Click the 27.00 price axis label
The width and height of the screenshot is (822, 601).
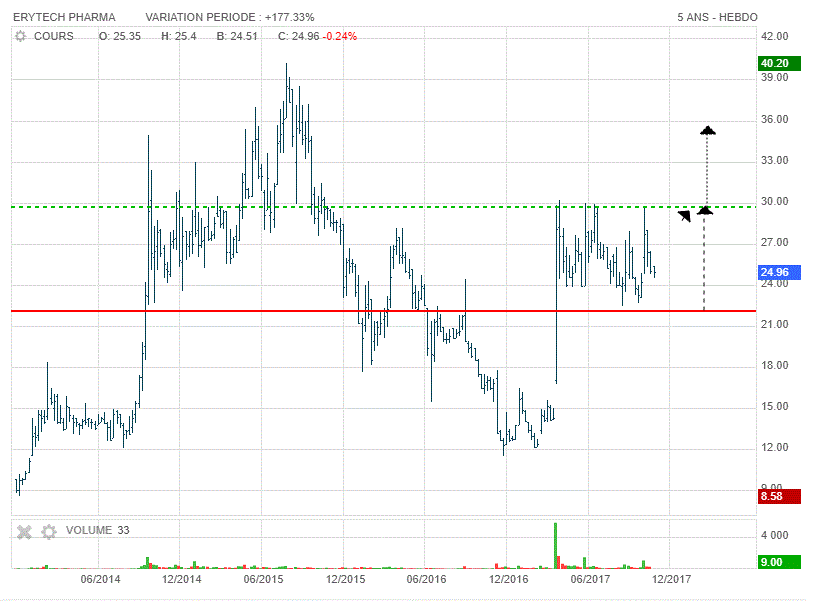tap(775, 242)
